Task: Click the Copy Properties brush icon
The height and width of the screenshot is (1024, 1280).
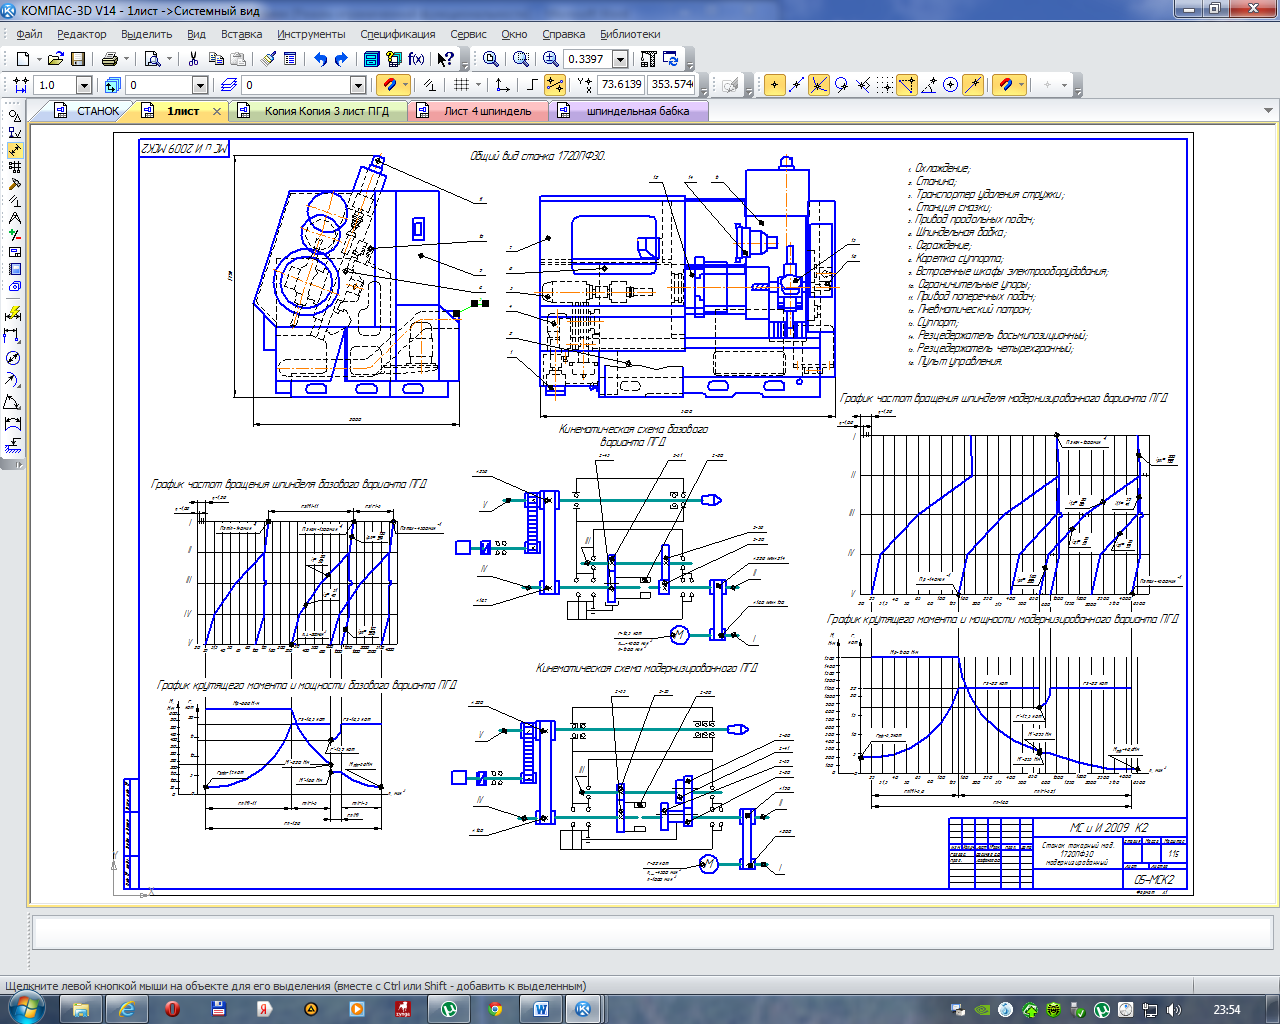Action: pos(268,59)
